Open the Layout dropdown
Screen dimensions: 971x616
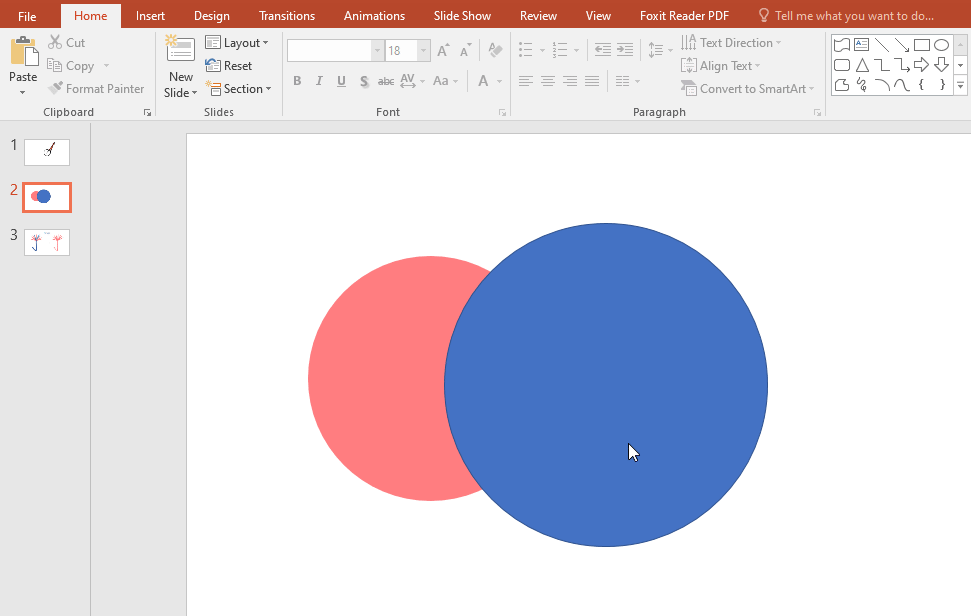pos(238,42)
